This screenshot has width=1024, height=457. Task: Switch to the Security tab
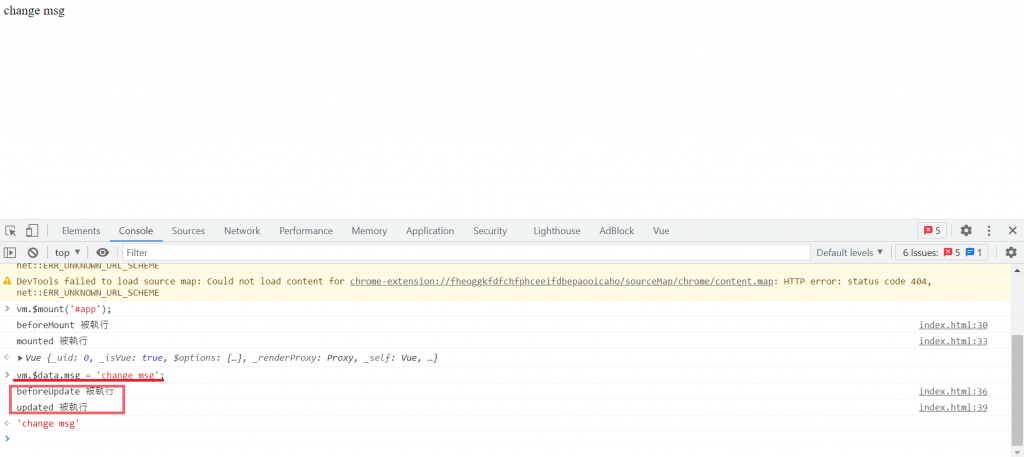[x=490, y=230]
